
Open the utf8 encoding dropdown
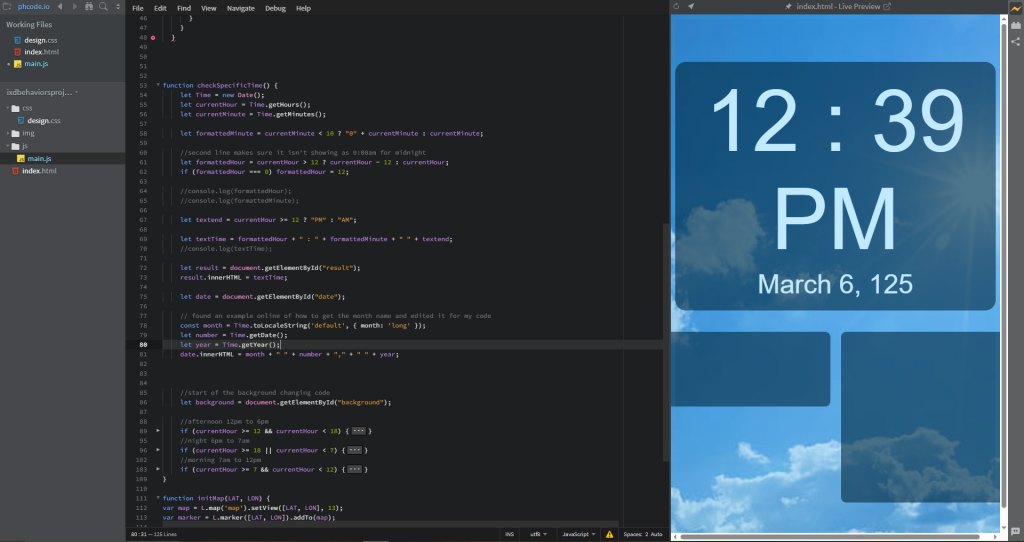pos(539,534)
